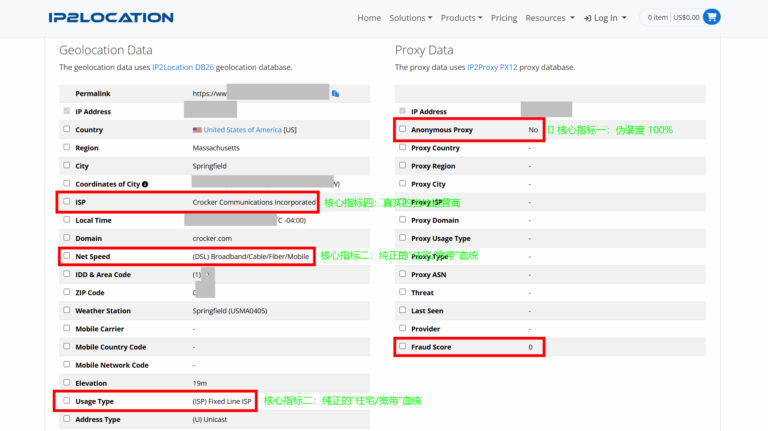Image resolution: width=768 pixels, height=431 pixels.
Task: Tick the Mobile Network Code checkbox
Action: (67, 364)
